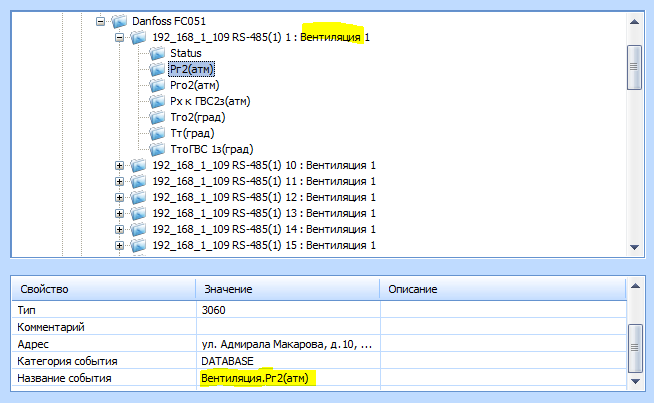Click the Название события value field
Image resolution: width=654 pixels, height=403 pixels.
287,378
